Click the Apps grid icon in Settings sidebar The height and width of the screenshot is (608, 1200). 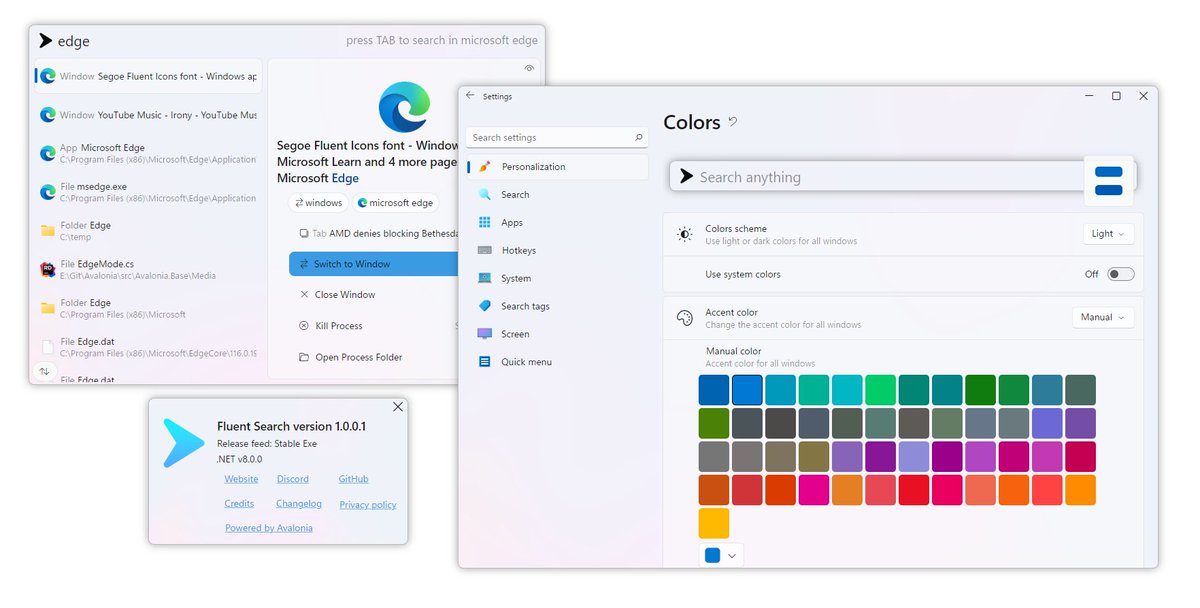[x=485, y=223]
